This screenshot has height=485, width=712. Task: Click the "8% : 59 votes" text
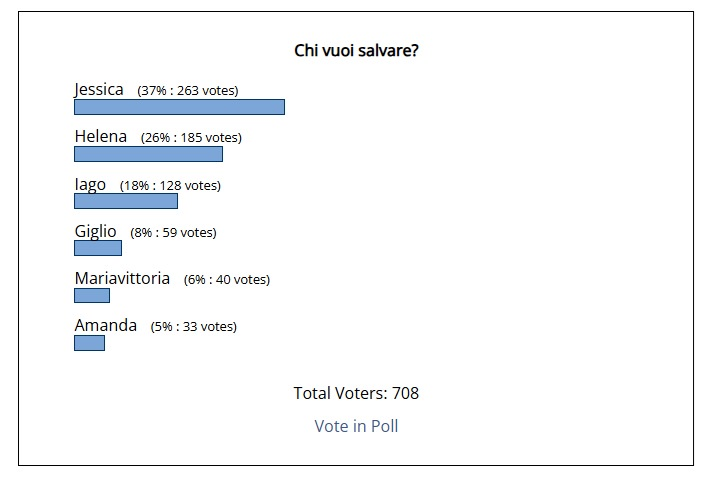173,233
